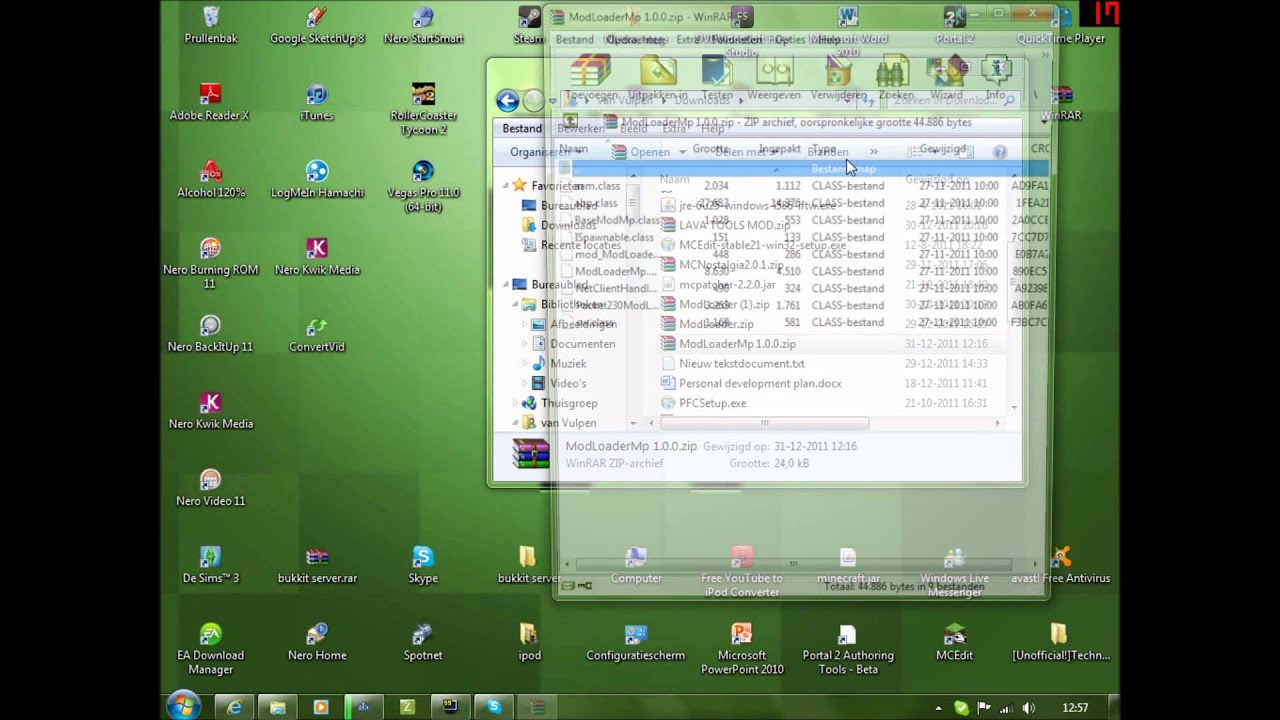Select file ModLoaderMp 1.0.0.zip in list
This screenshot has height=720, width=1280.
click(737, 344)
